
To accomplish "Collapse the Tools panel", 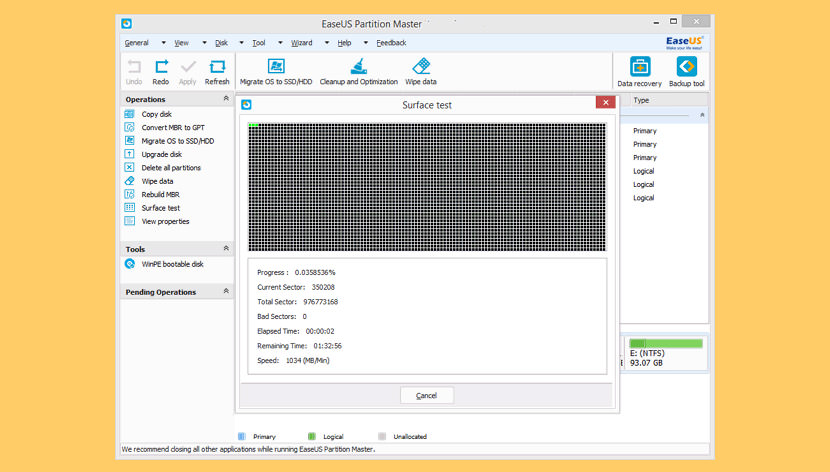I will pos(226,248).
